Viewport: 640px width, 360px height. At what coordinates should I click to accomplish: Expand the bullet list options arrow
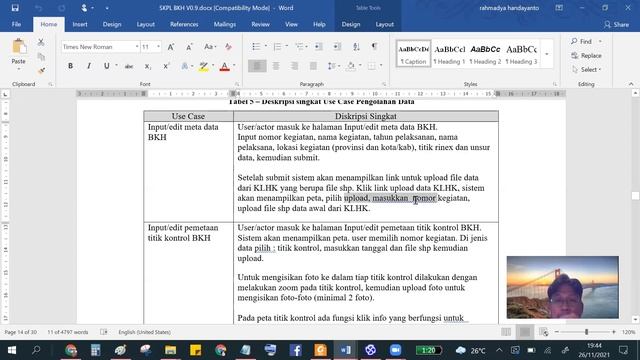[266, 46]
